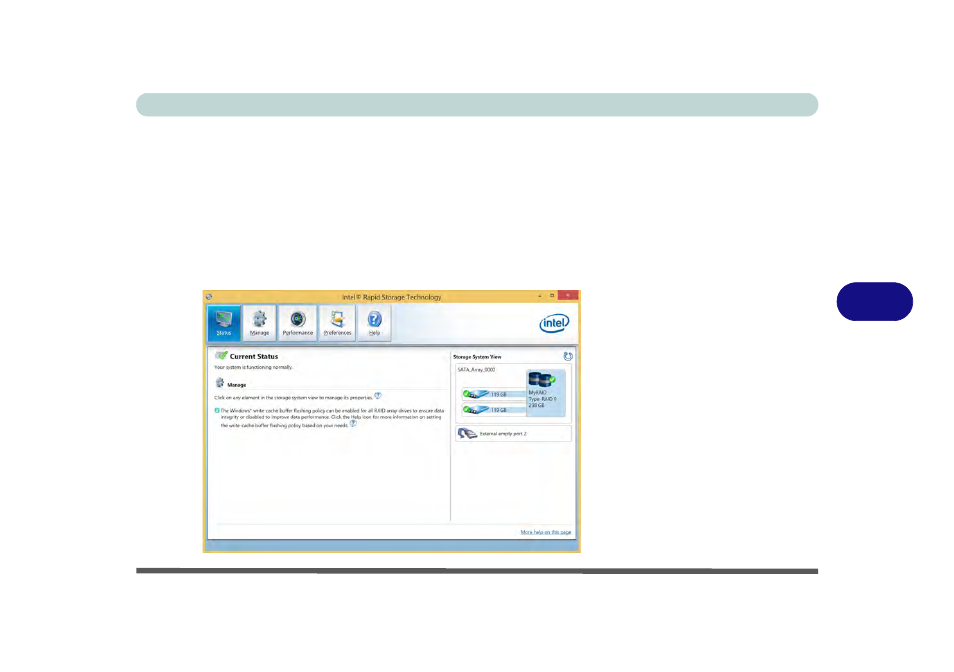This screenshot has height=672, width=954.
Task: Click the SATA_Array_0000 label
Action: coord(476,370)
